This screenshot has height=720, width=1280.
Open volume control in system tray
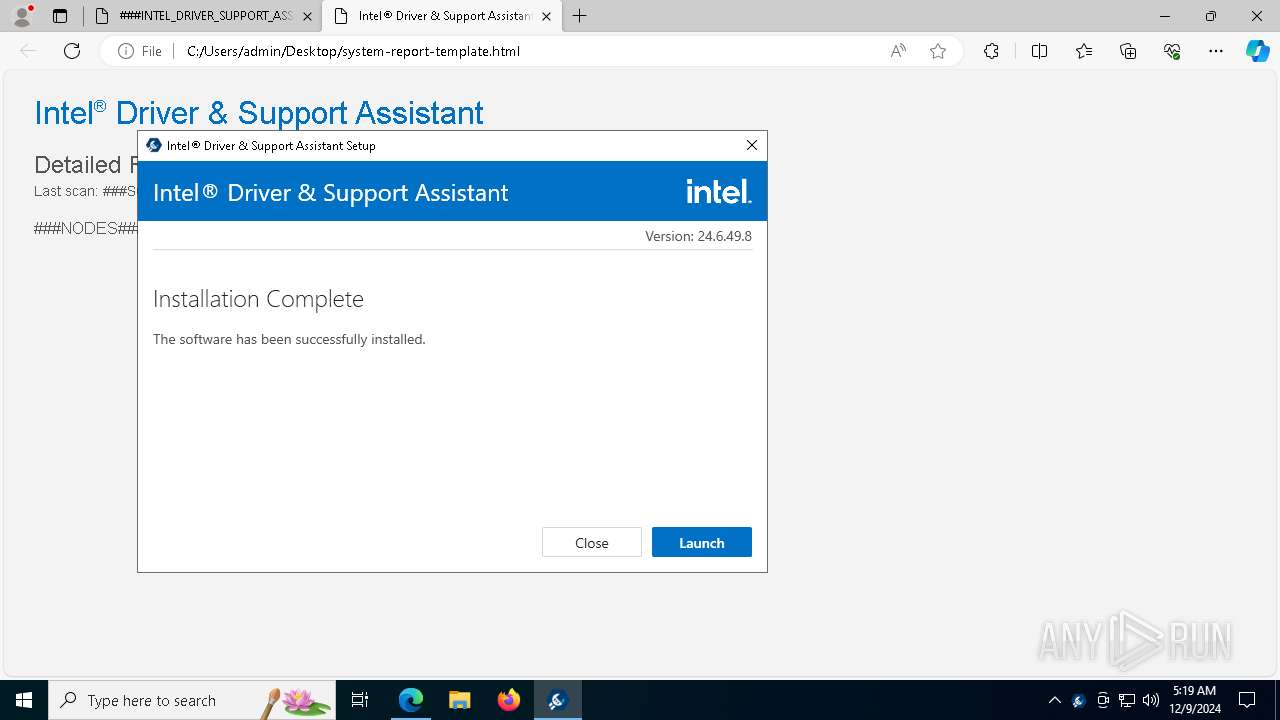1151,700
